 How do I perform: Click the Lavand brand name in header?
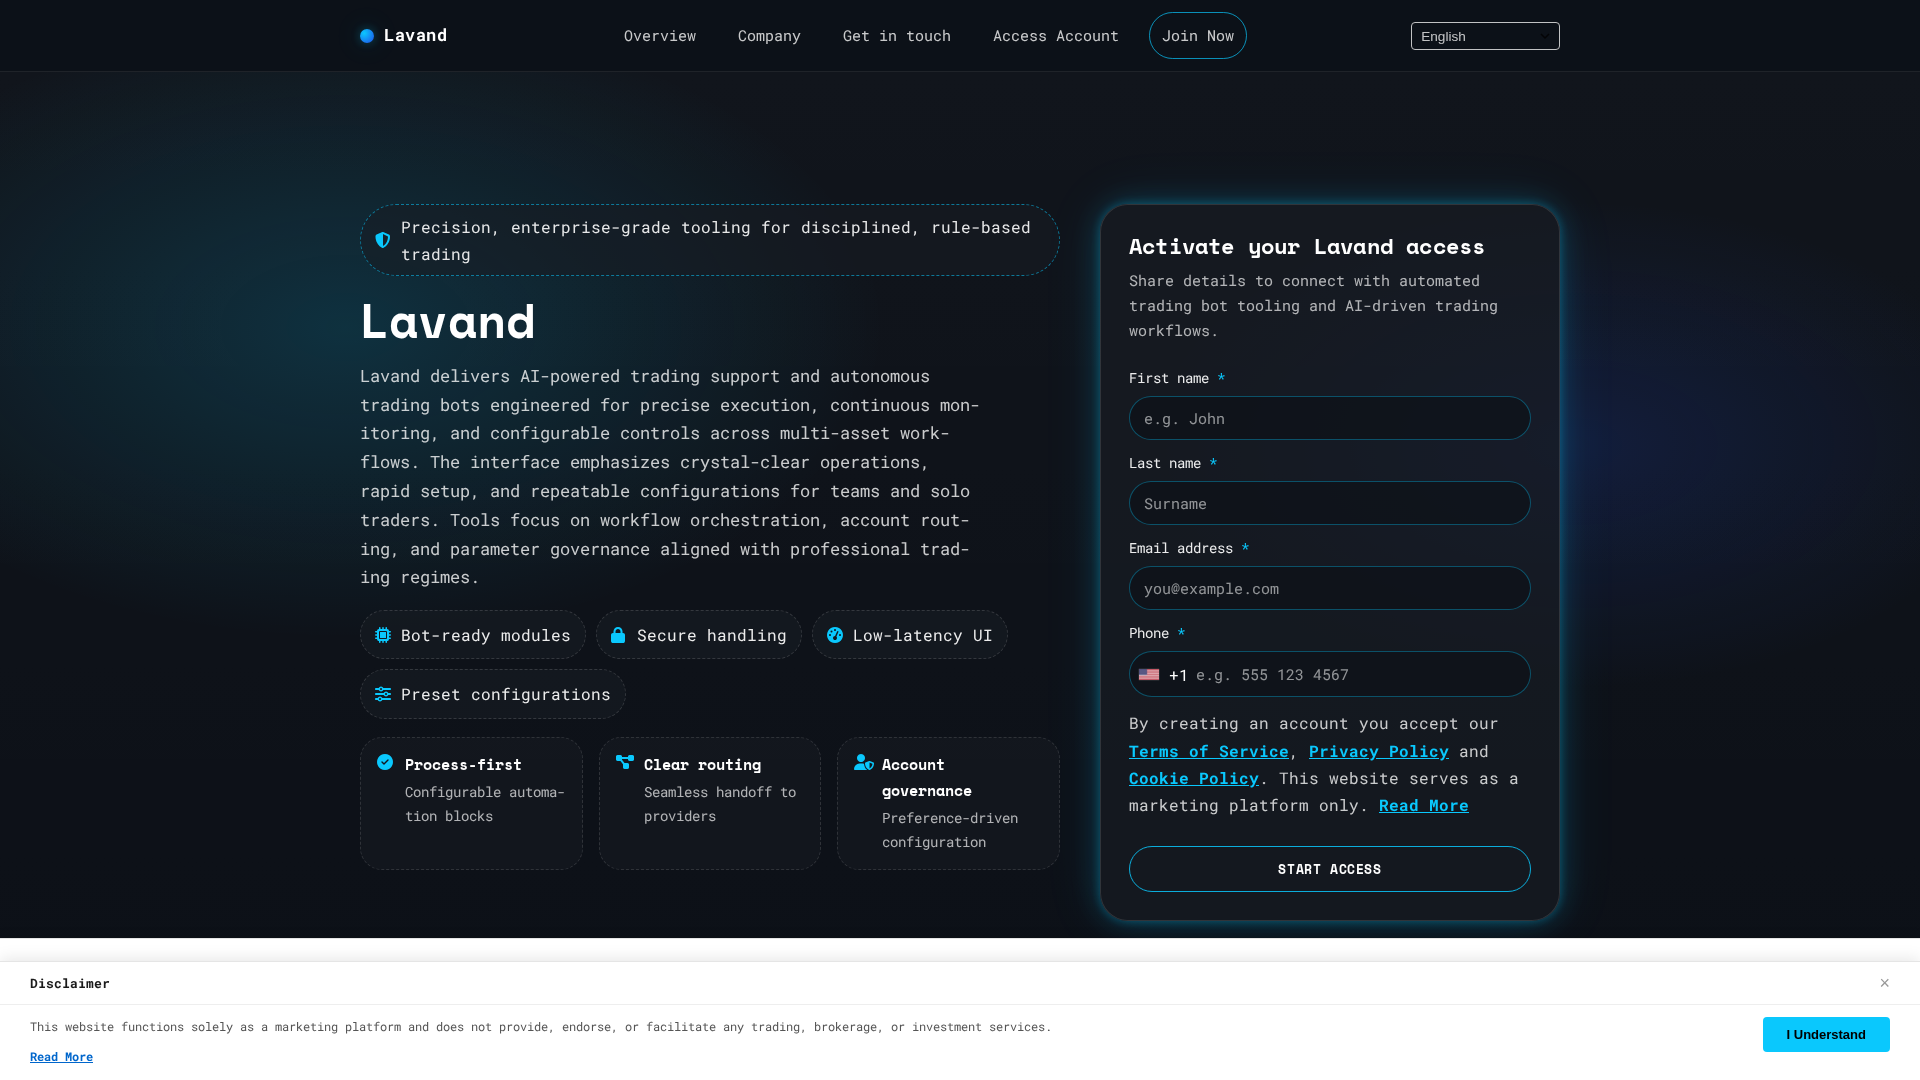click(415, 36)
